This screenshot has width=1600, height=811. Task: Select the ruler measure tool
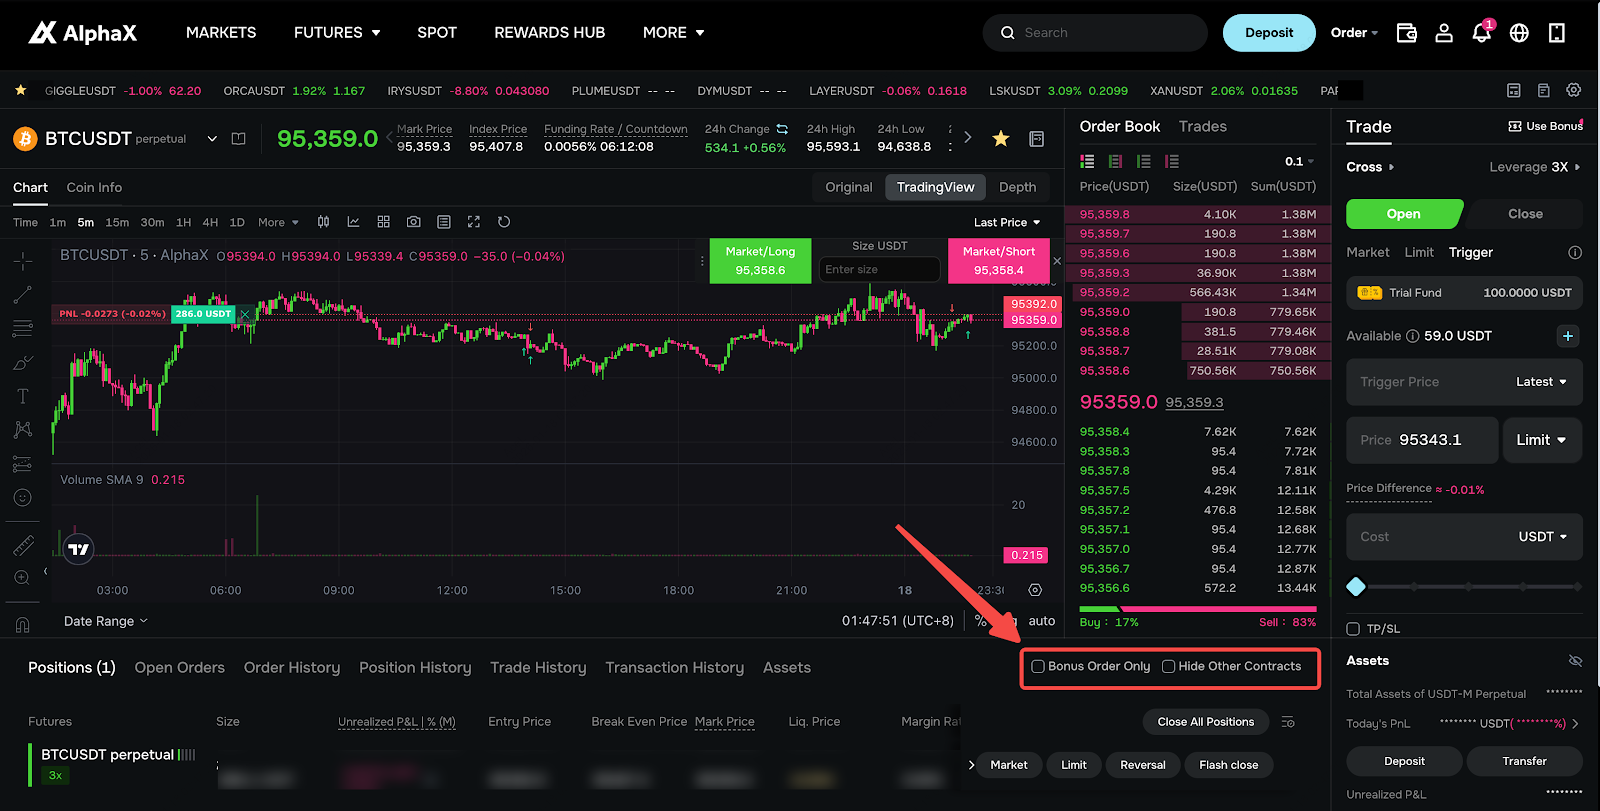pos(23,545)
